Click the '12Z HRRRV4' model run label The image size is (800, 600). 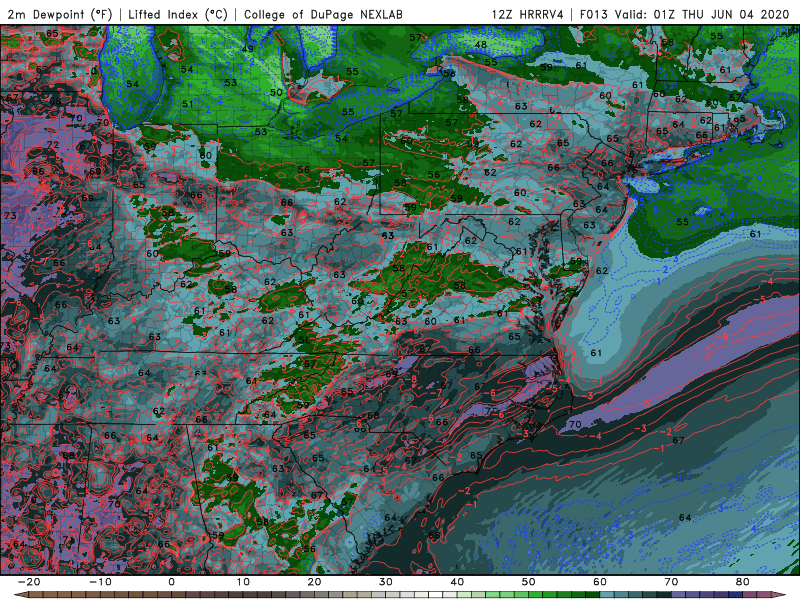point(528,14)
